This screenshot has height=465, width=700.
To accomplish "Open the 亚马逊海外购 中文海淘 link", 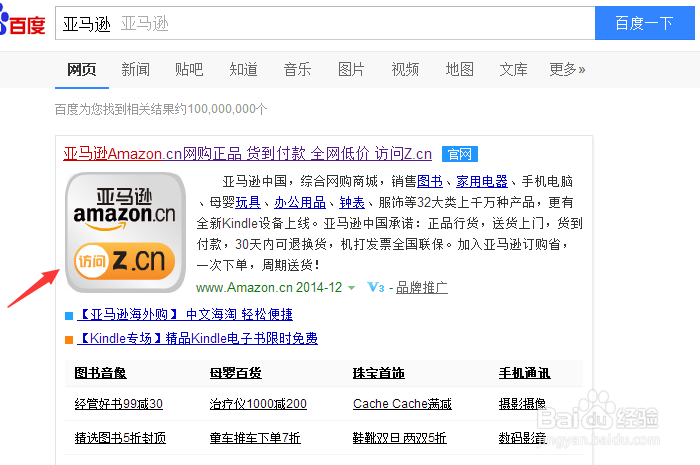I will [185, 315].
